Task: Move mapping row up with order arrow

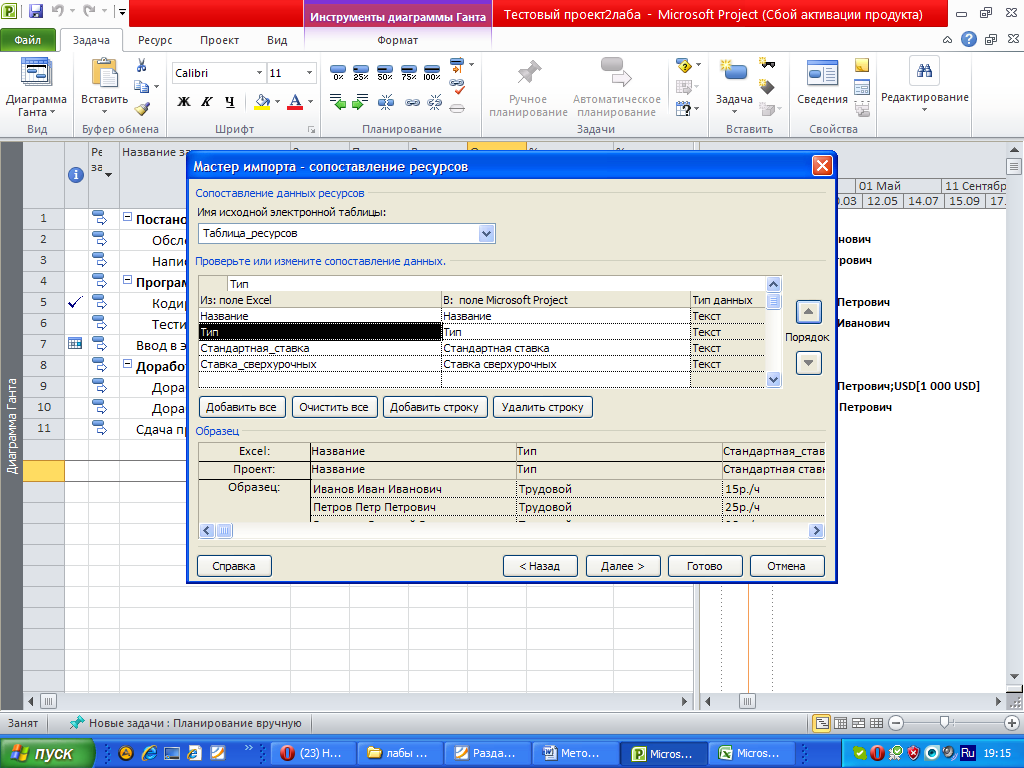Action: coord(808,312)
